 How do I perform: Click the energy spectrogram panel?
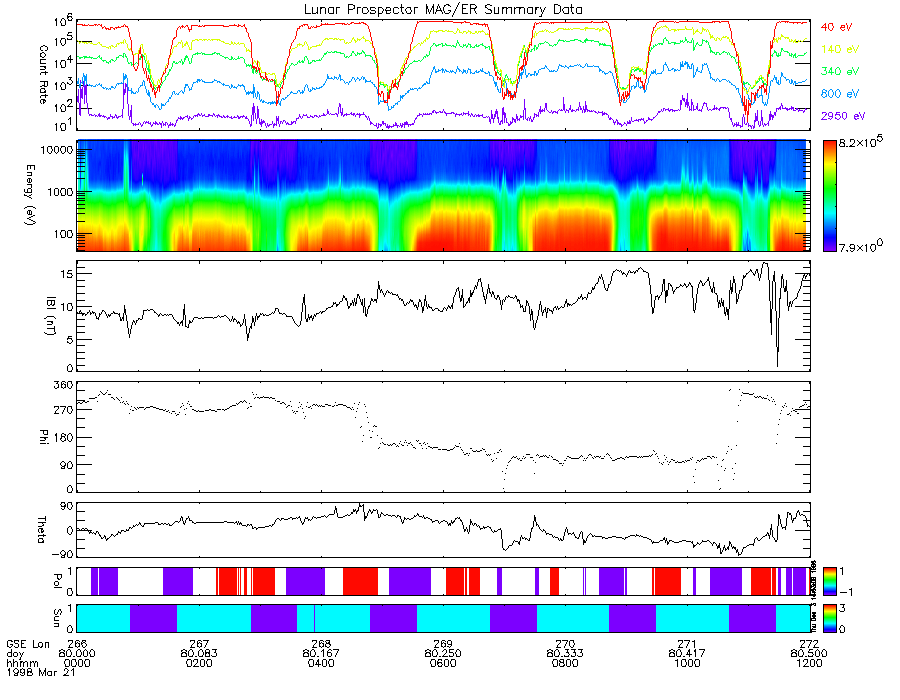(443, 196)
